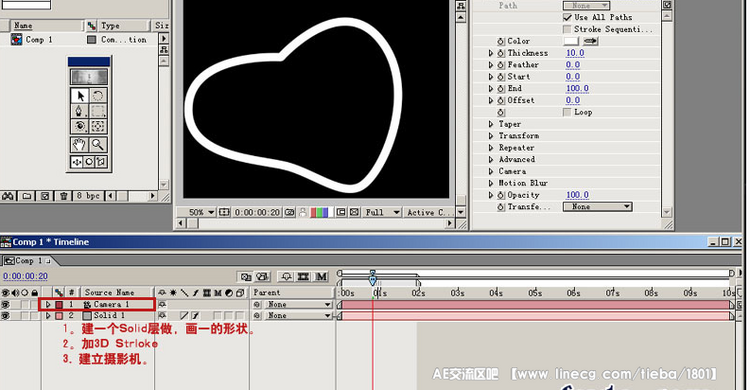Click the trash delete icon in Project
The width and height of the screenshot is (750, 390).
(x=63, y=196)
